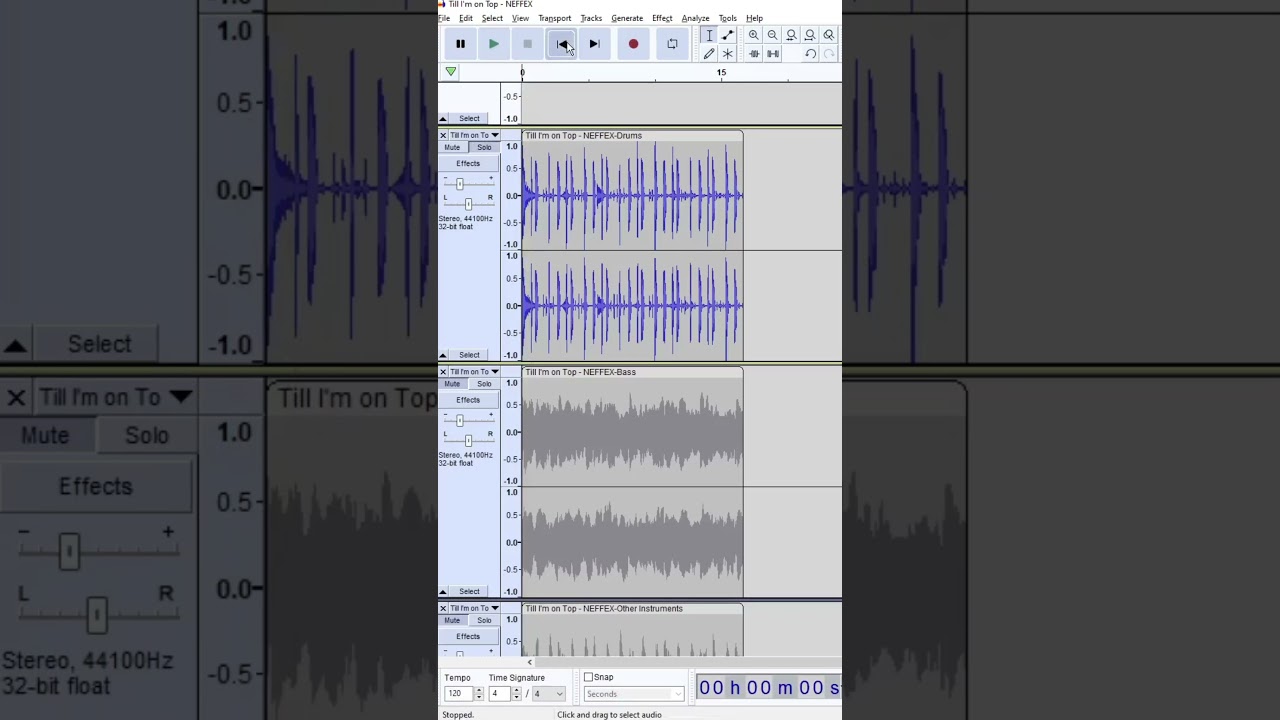Open the Transport menu
Image resolution: width=1280 pixels, height=720 pixels.
554,18
